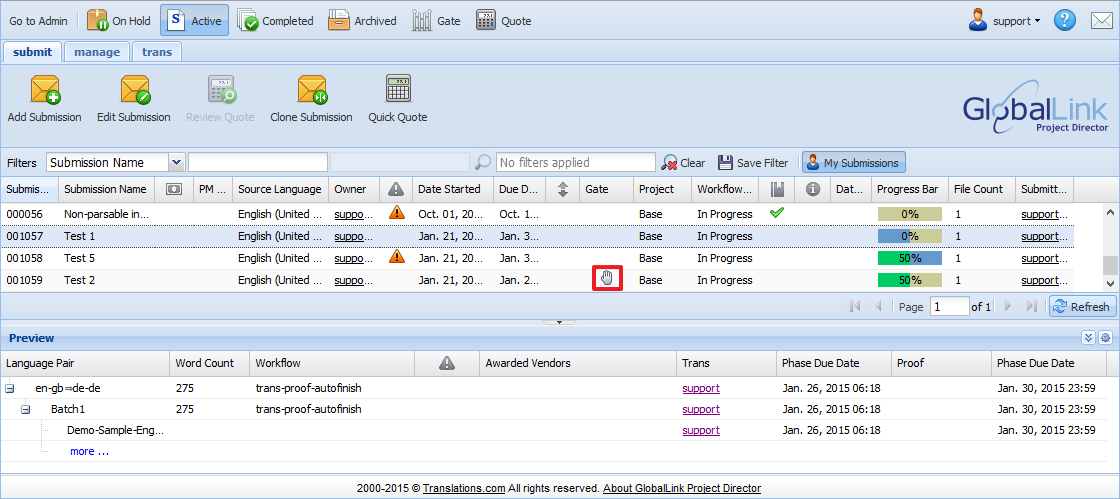Collapse the grid using splitter arrow
Screen dimensions: 1120x499
point(559,322)
